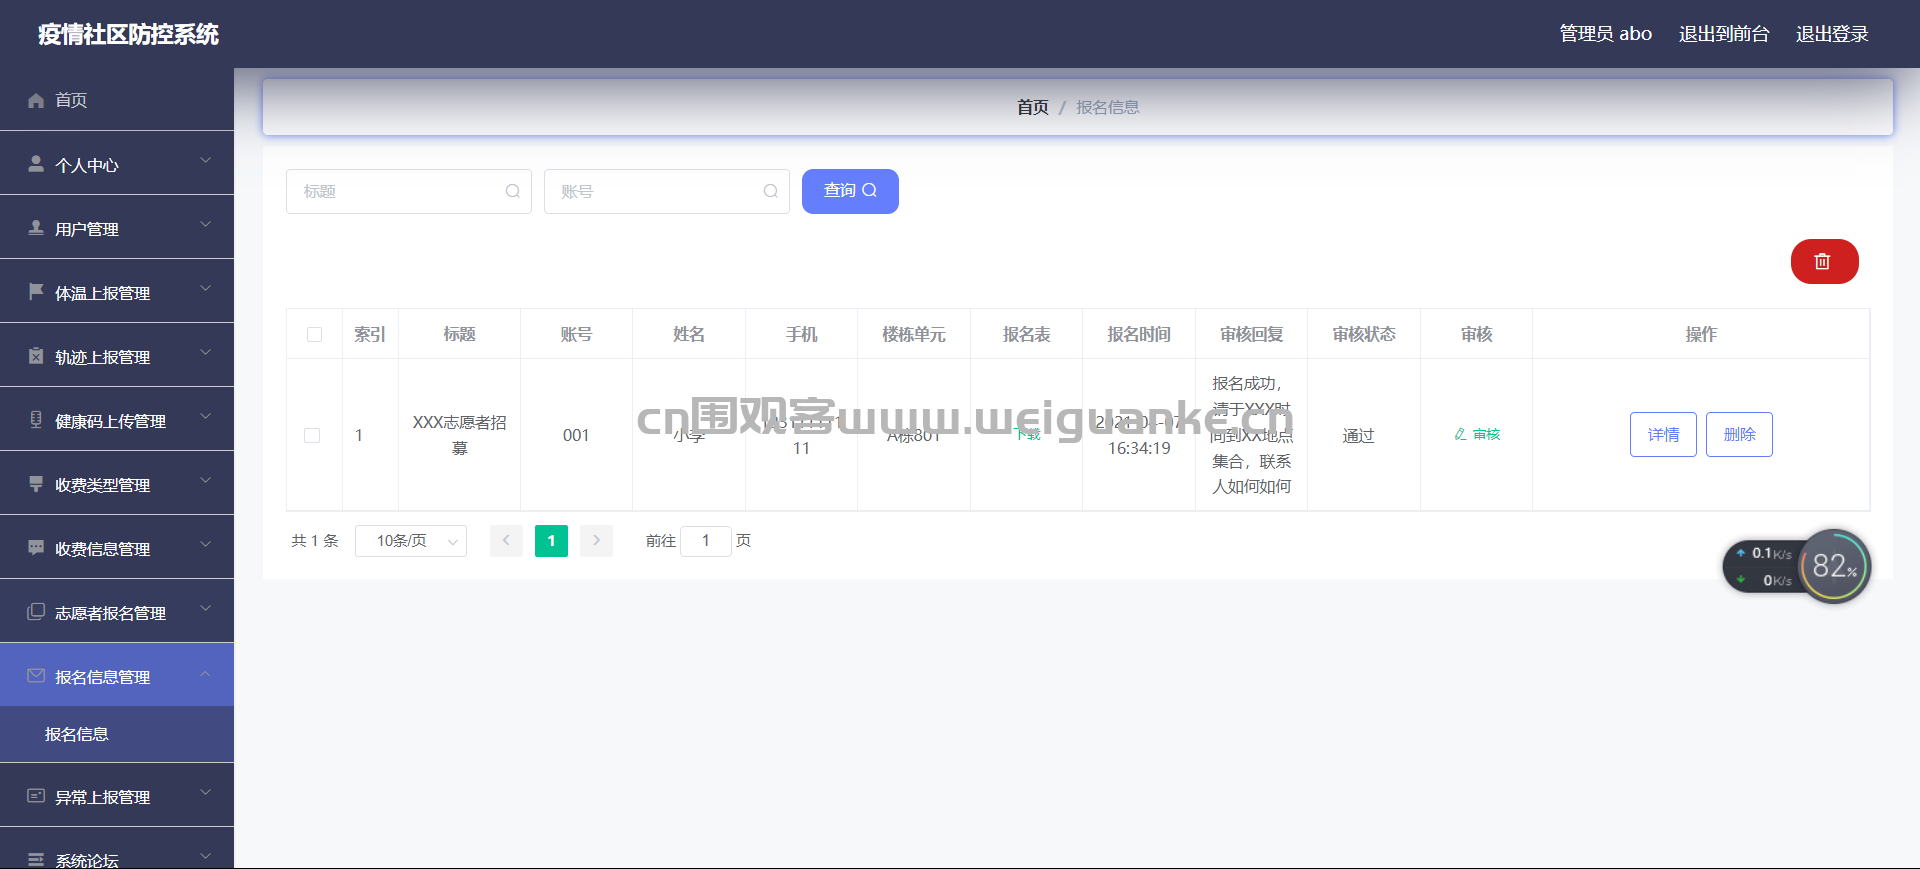Click the search magnifier in the 标题 field

point(512,191)
